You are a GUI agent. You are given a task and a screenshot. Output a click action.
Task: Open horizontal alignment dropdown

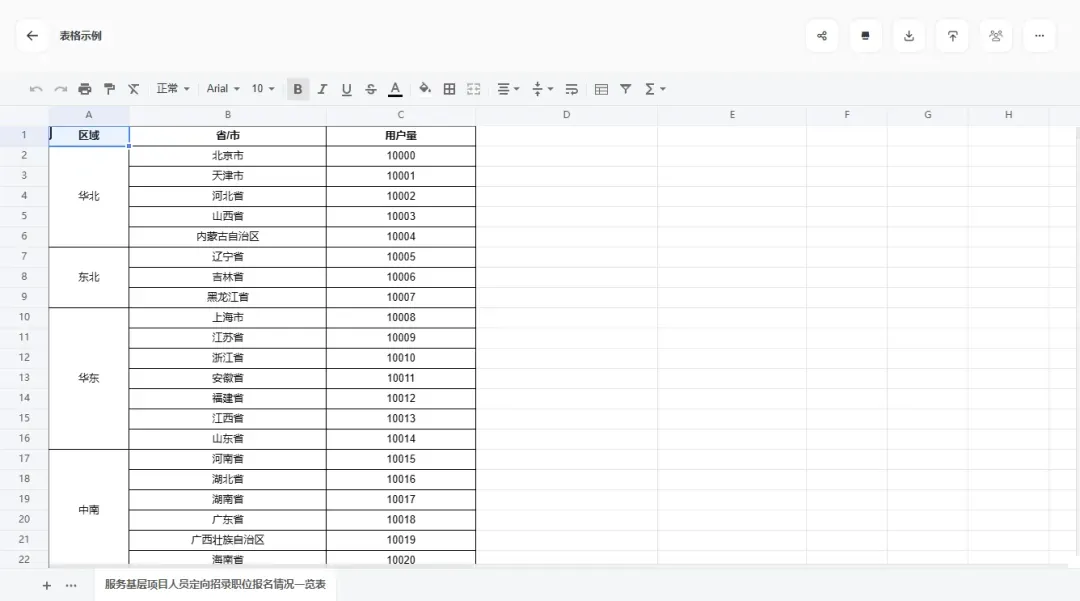pyautogui.click(x=508, y=89)
